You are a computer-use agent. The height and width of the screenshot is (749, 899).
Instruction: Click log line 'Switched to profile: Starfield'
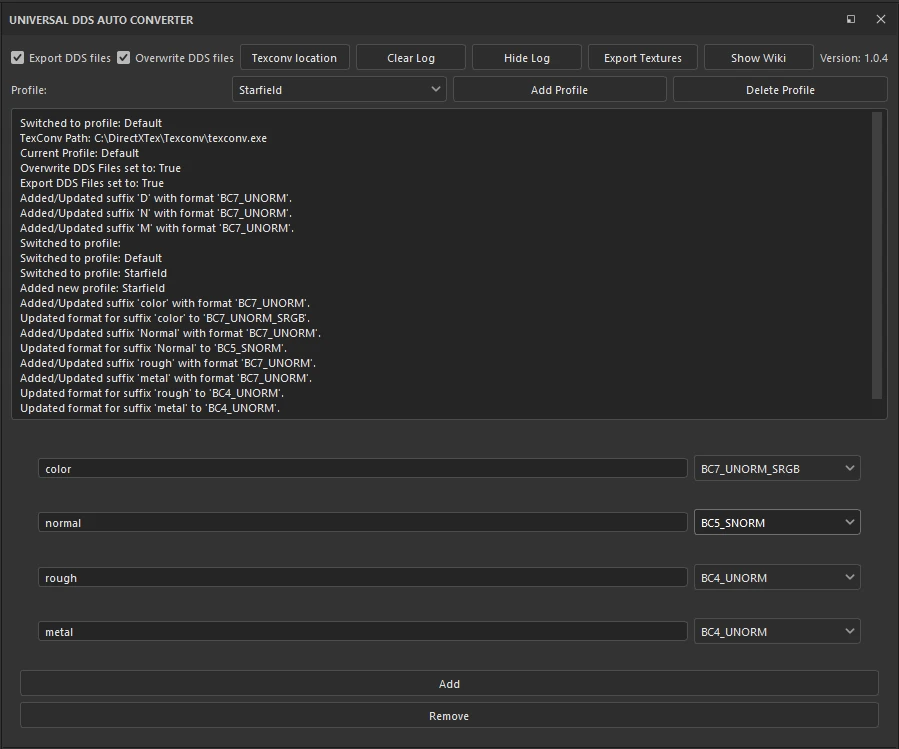93,273
